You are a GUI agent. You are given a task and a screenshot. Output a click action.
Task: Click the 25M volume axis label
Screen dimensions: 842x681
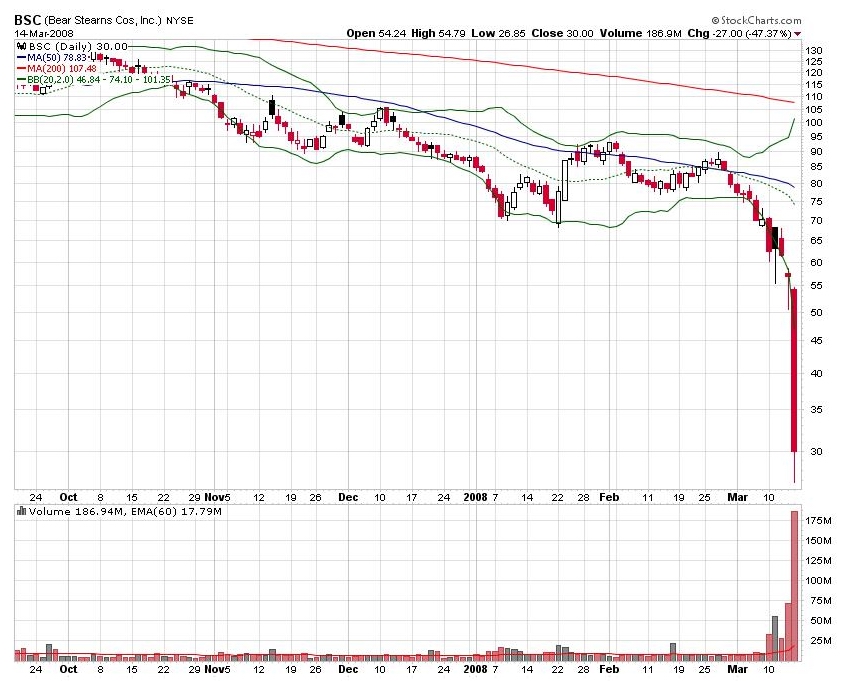pos(821,641)
